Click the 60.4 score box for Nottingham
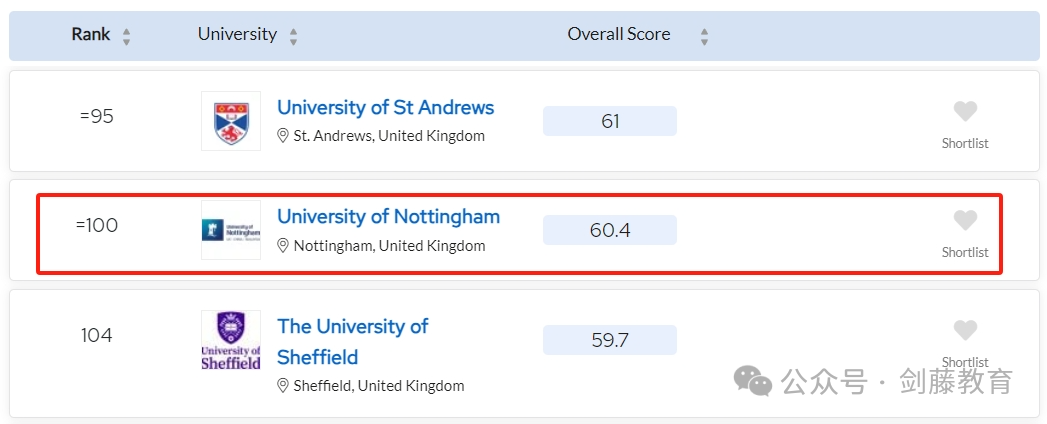This screenshot has width=1047, height=424. pyautogui.click(x=610, y=230)
